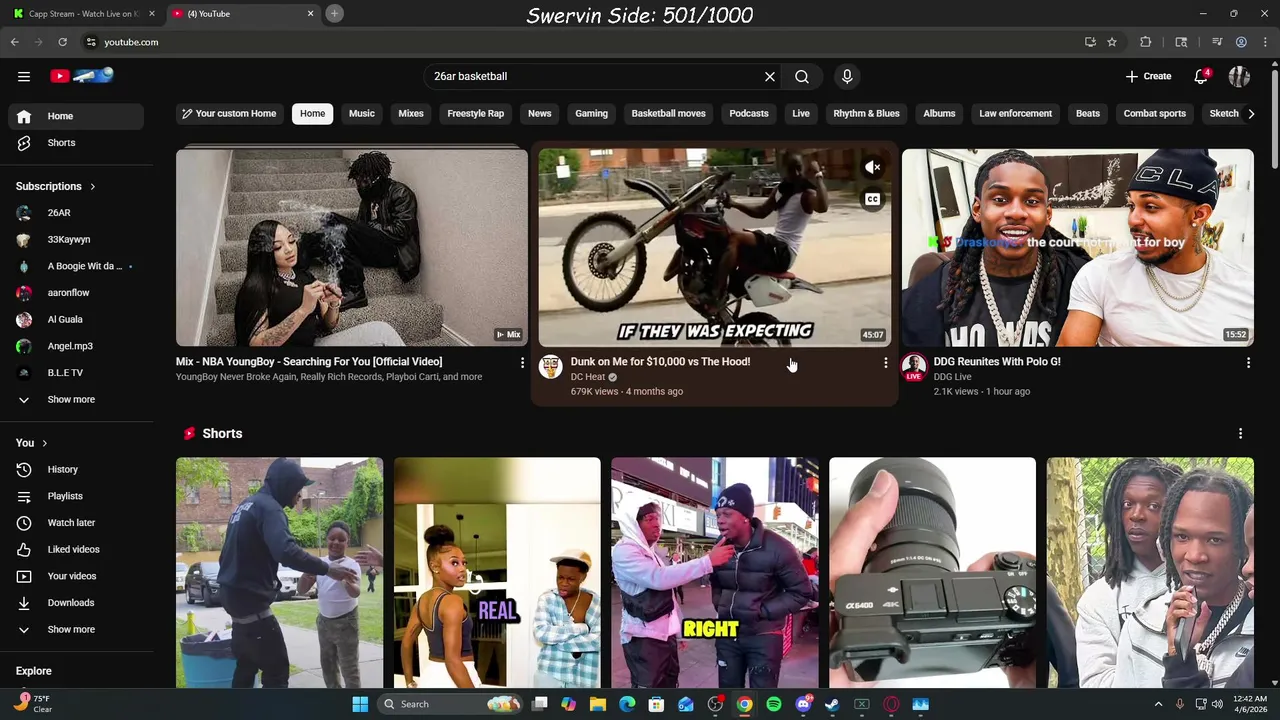Start voice search with microphone

[x=847, y=76]
